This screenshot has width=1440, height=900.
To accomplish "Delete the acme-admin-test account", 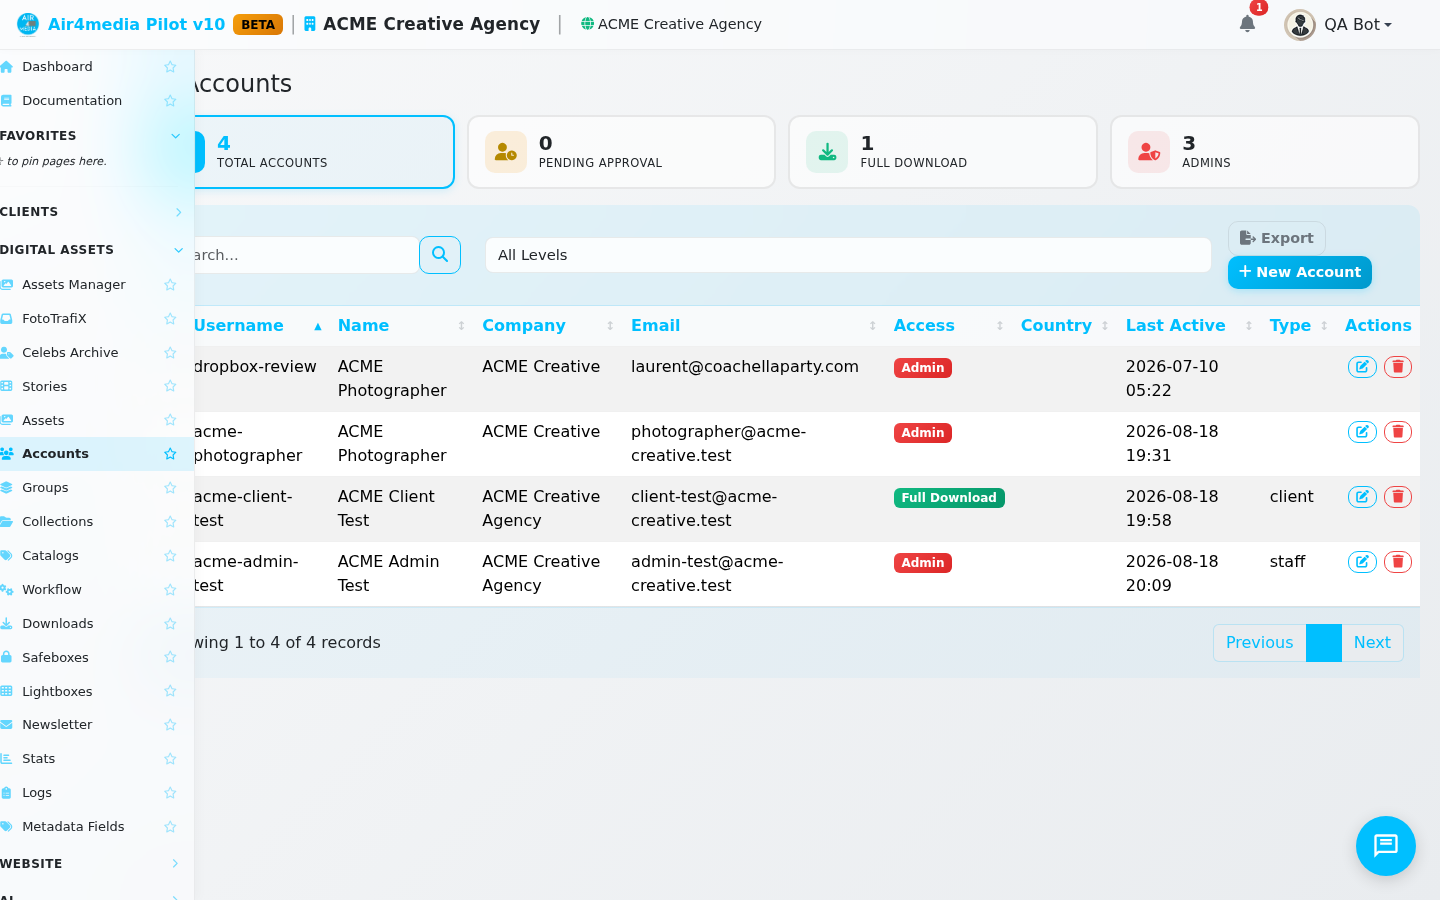I will [1398, 562].
